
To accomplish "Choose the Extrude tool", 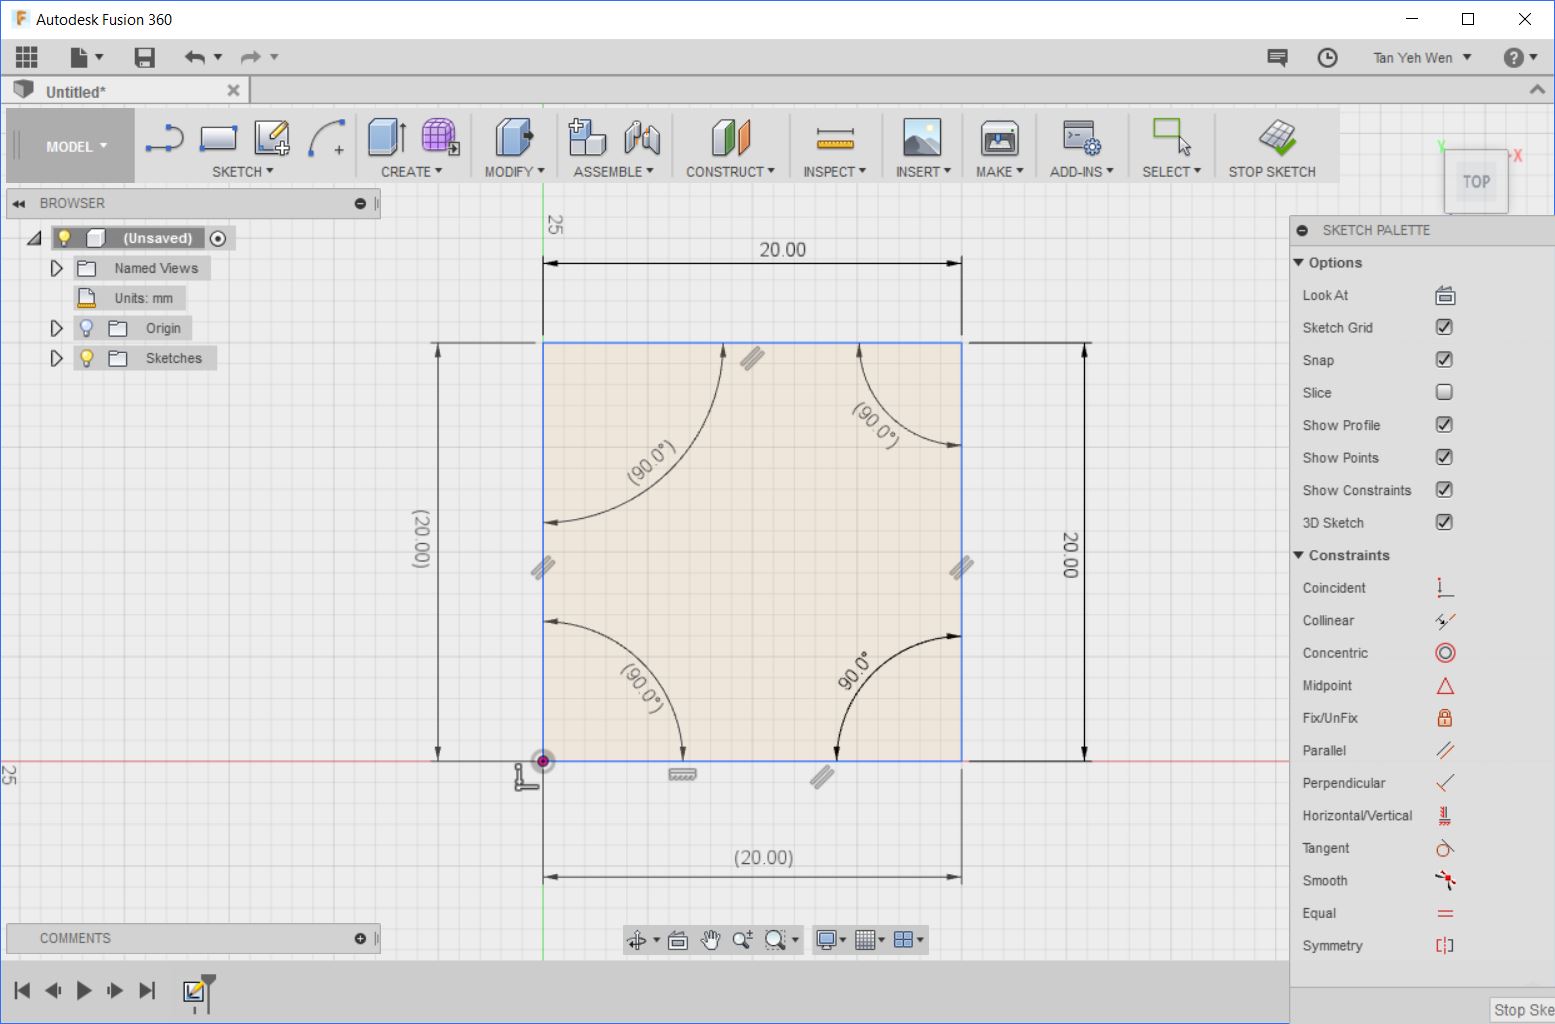I will [387, 138].
